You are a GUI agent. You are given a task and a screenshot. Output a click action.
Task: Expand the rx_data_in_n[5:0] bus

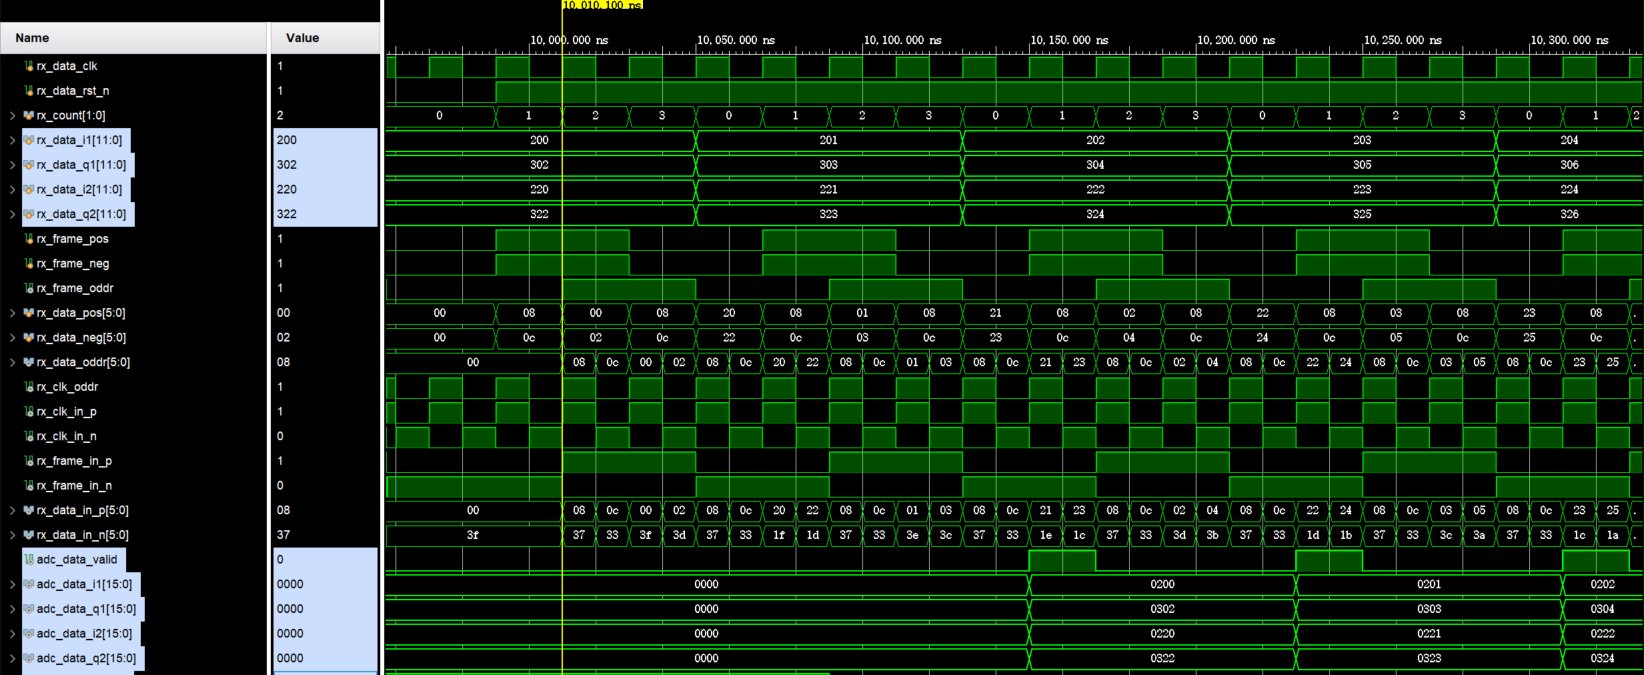(x=12, y=535)
